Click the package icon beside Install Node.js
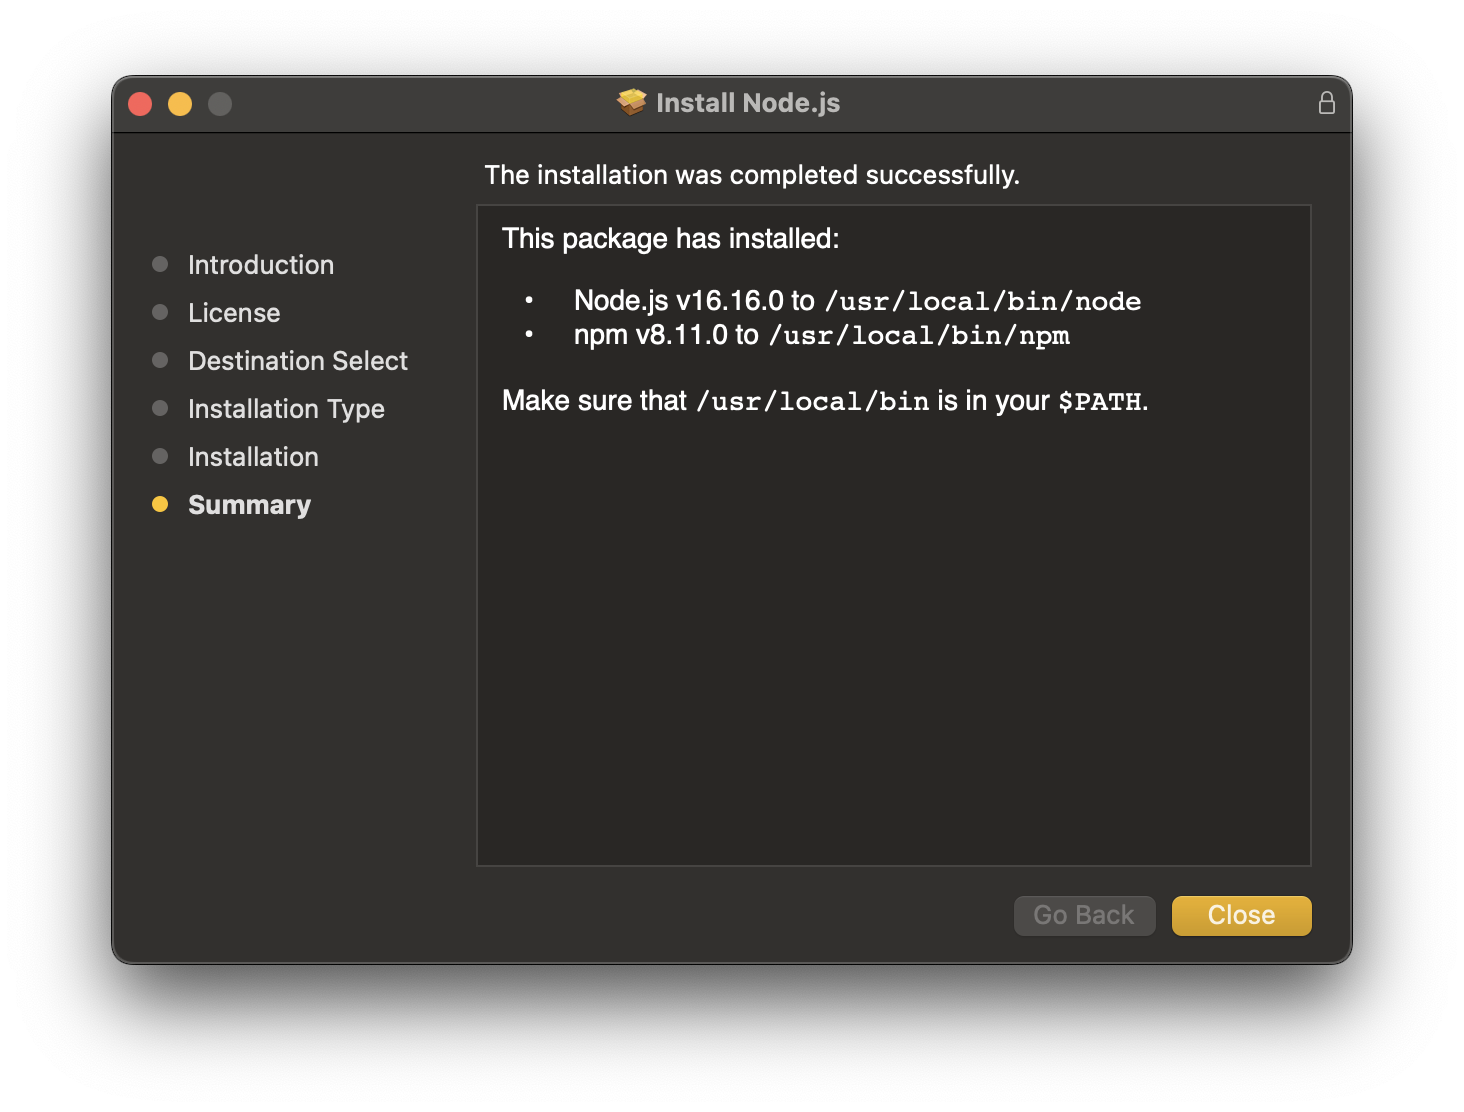The width and height of the screenshot is (1464, 1112). [x=632, y=102]
